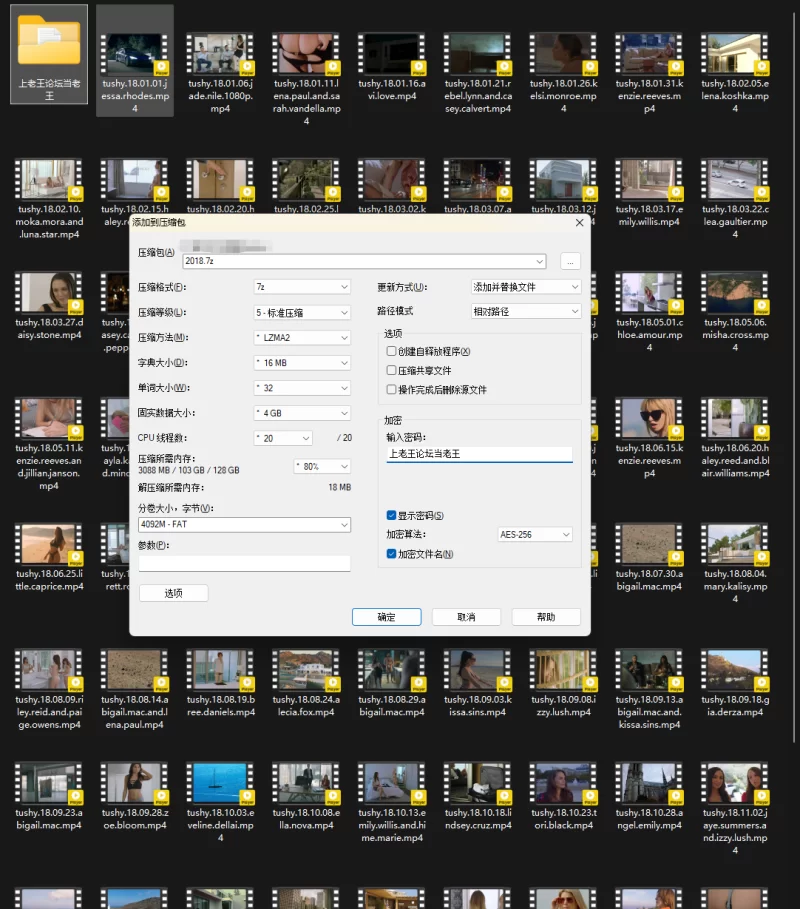This screenshot has height=909, width=800.
Task: Click the 输入密码 password field
Action: tap(479, 454)
